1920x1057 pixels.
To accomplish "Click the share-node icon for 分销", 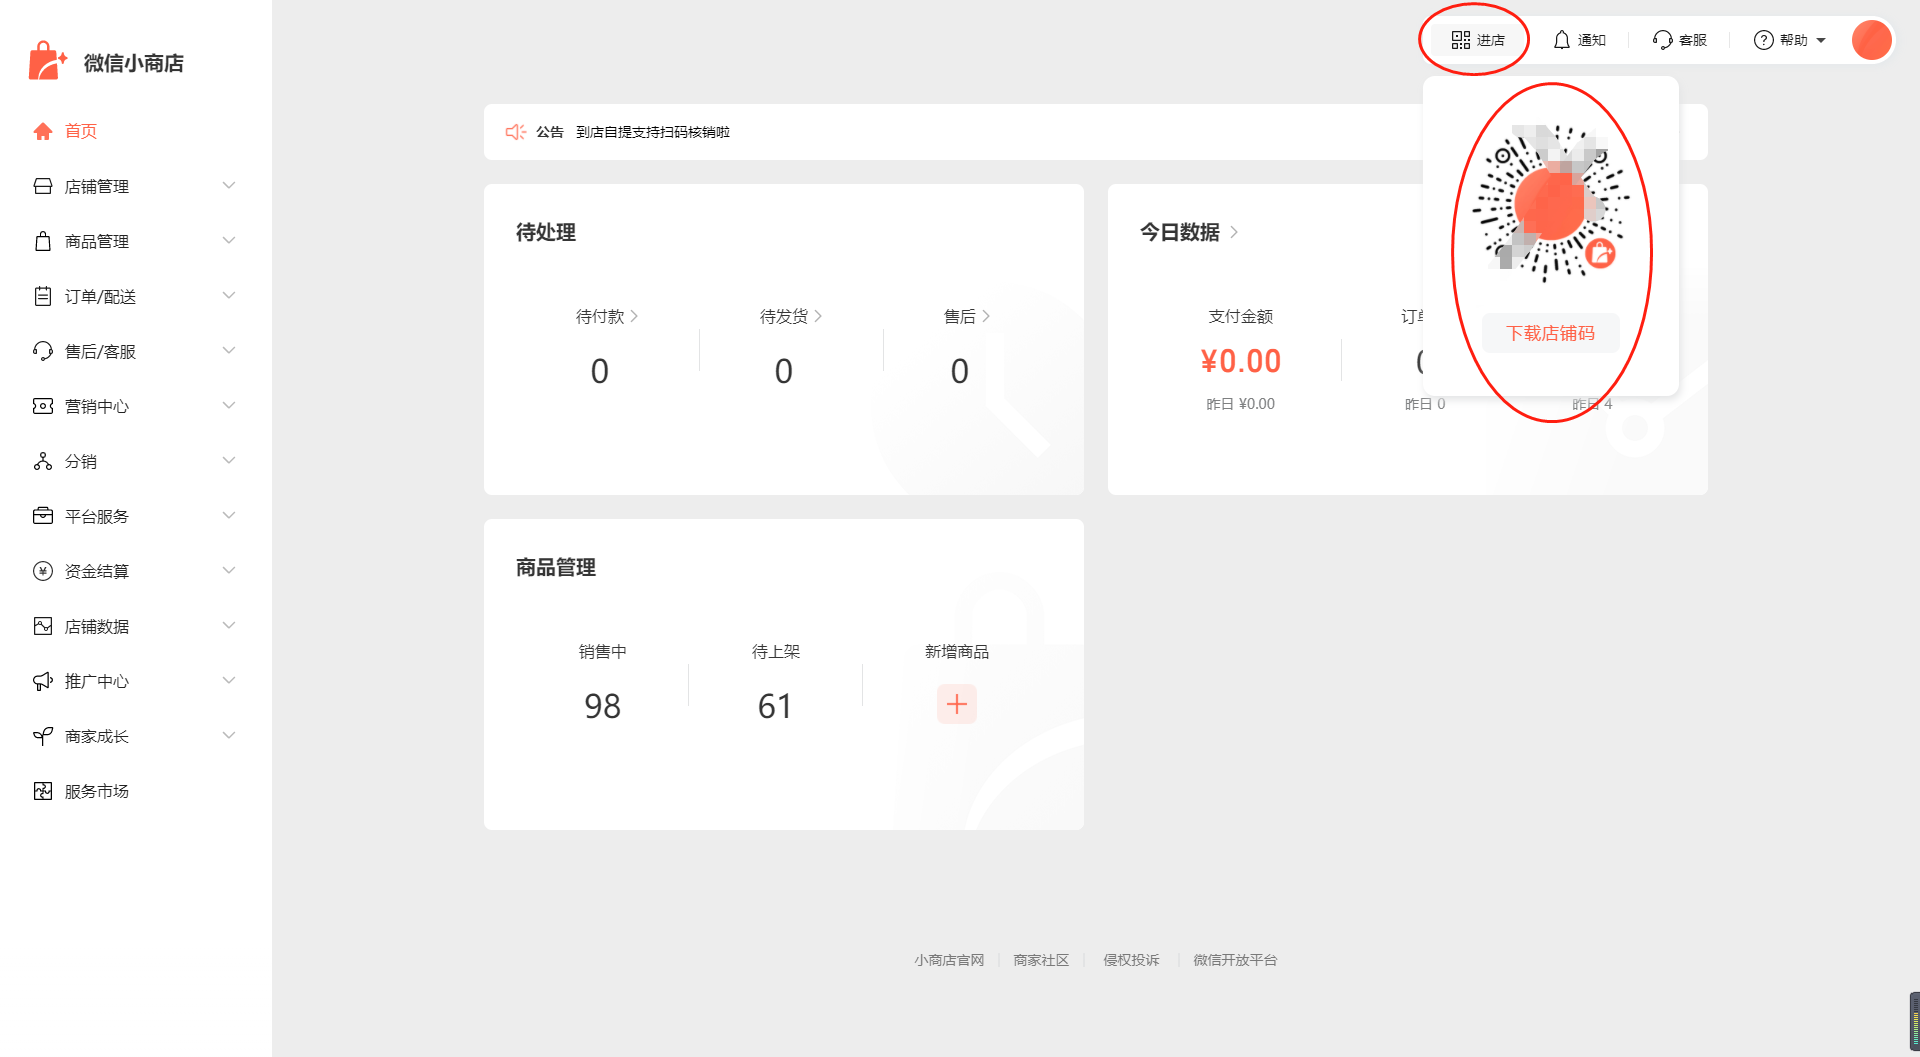I will [x=43, y=461].
